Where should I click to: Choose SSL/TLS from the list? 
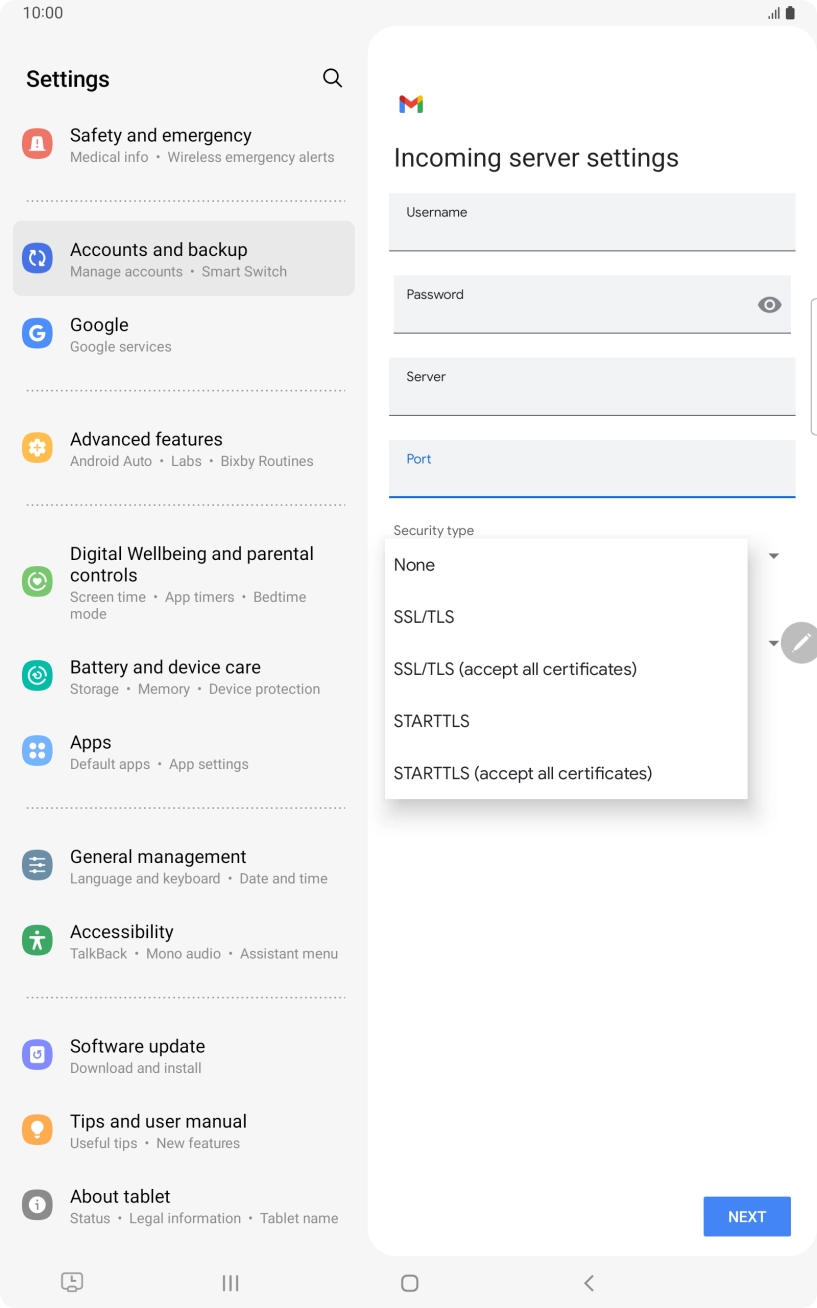coord(424,617)
